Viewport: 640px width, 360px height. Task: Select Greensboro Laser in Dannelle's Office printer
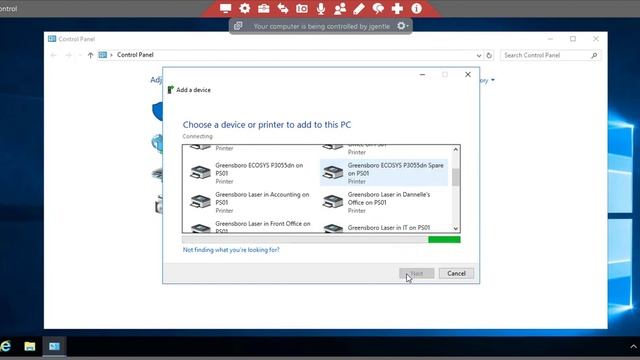pyautogui.click(x=384, y=202)
